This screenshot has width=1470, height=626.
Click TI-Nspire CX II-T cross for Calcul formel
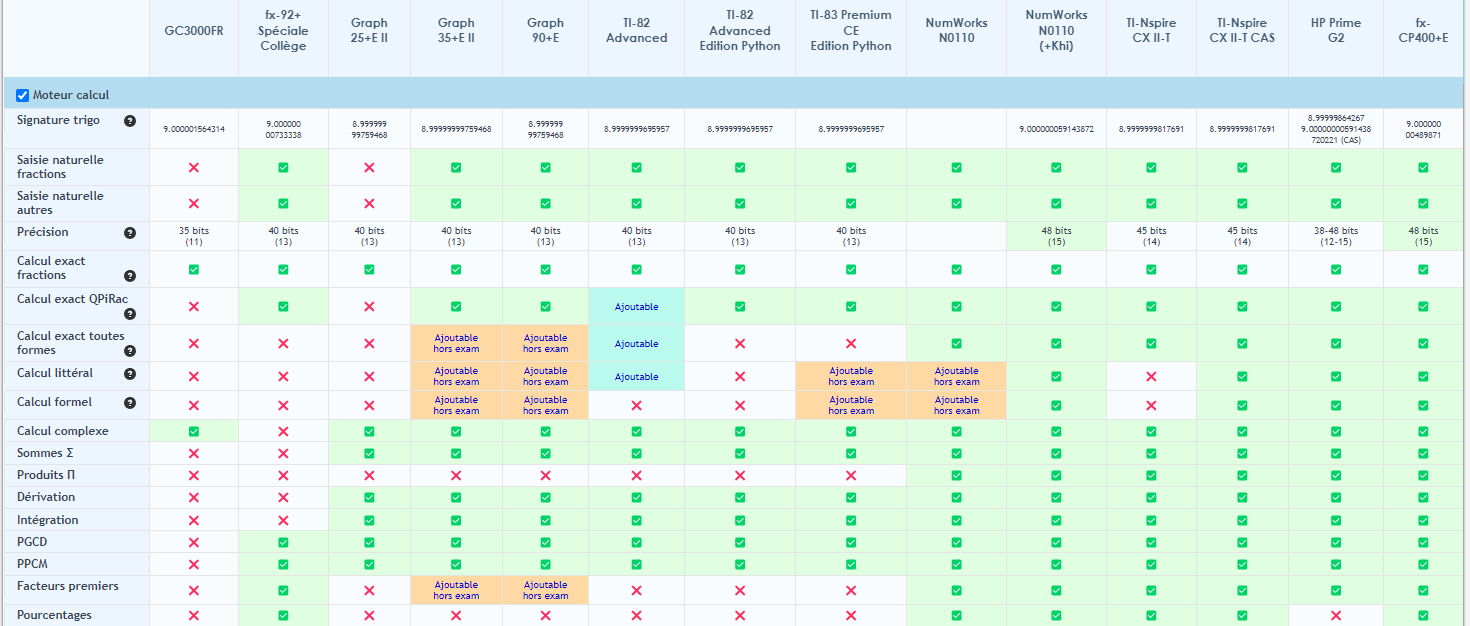click(1151, 405)
